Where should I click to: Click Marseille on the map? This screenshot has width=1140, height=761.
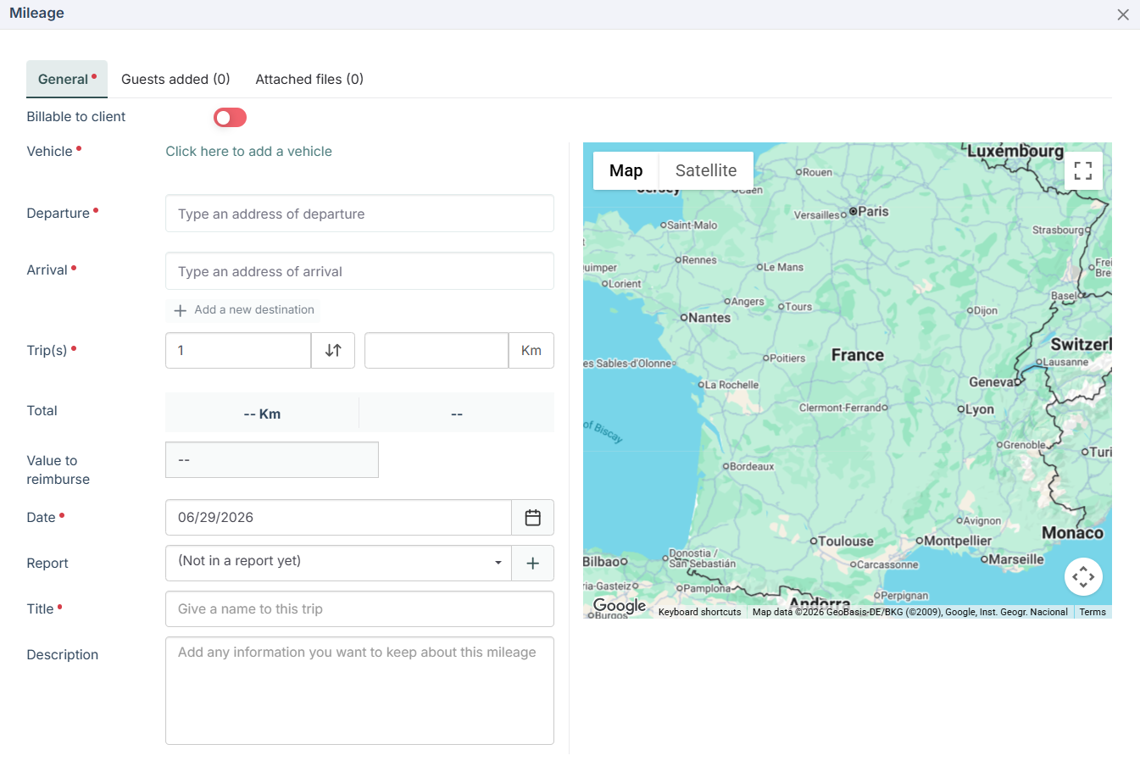click(1012, 560)
